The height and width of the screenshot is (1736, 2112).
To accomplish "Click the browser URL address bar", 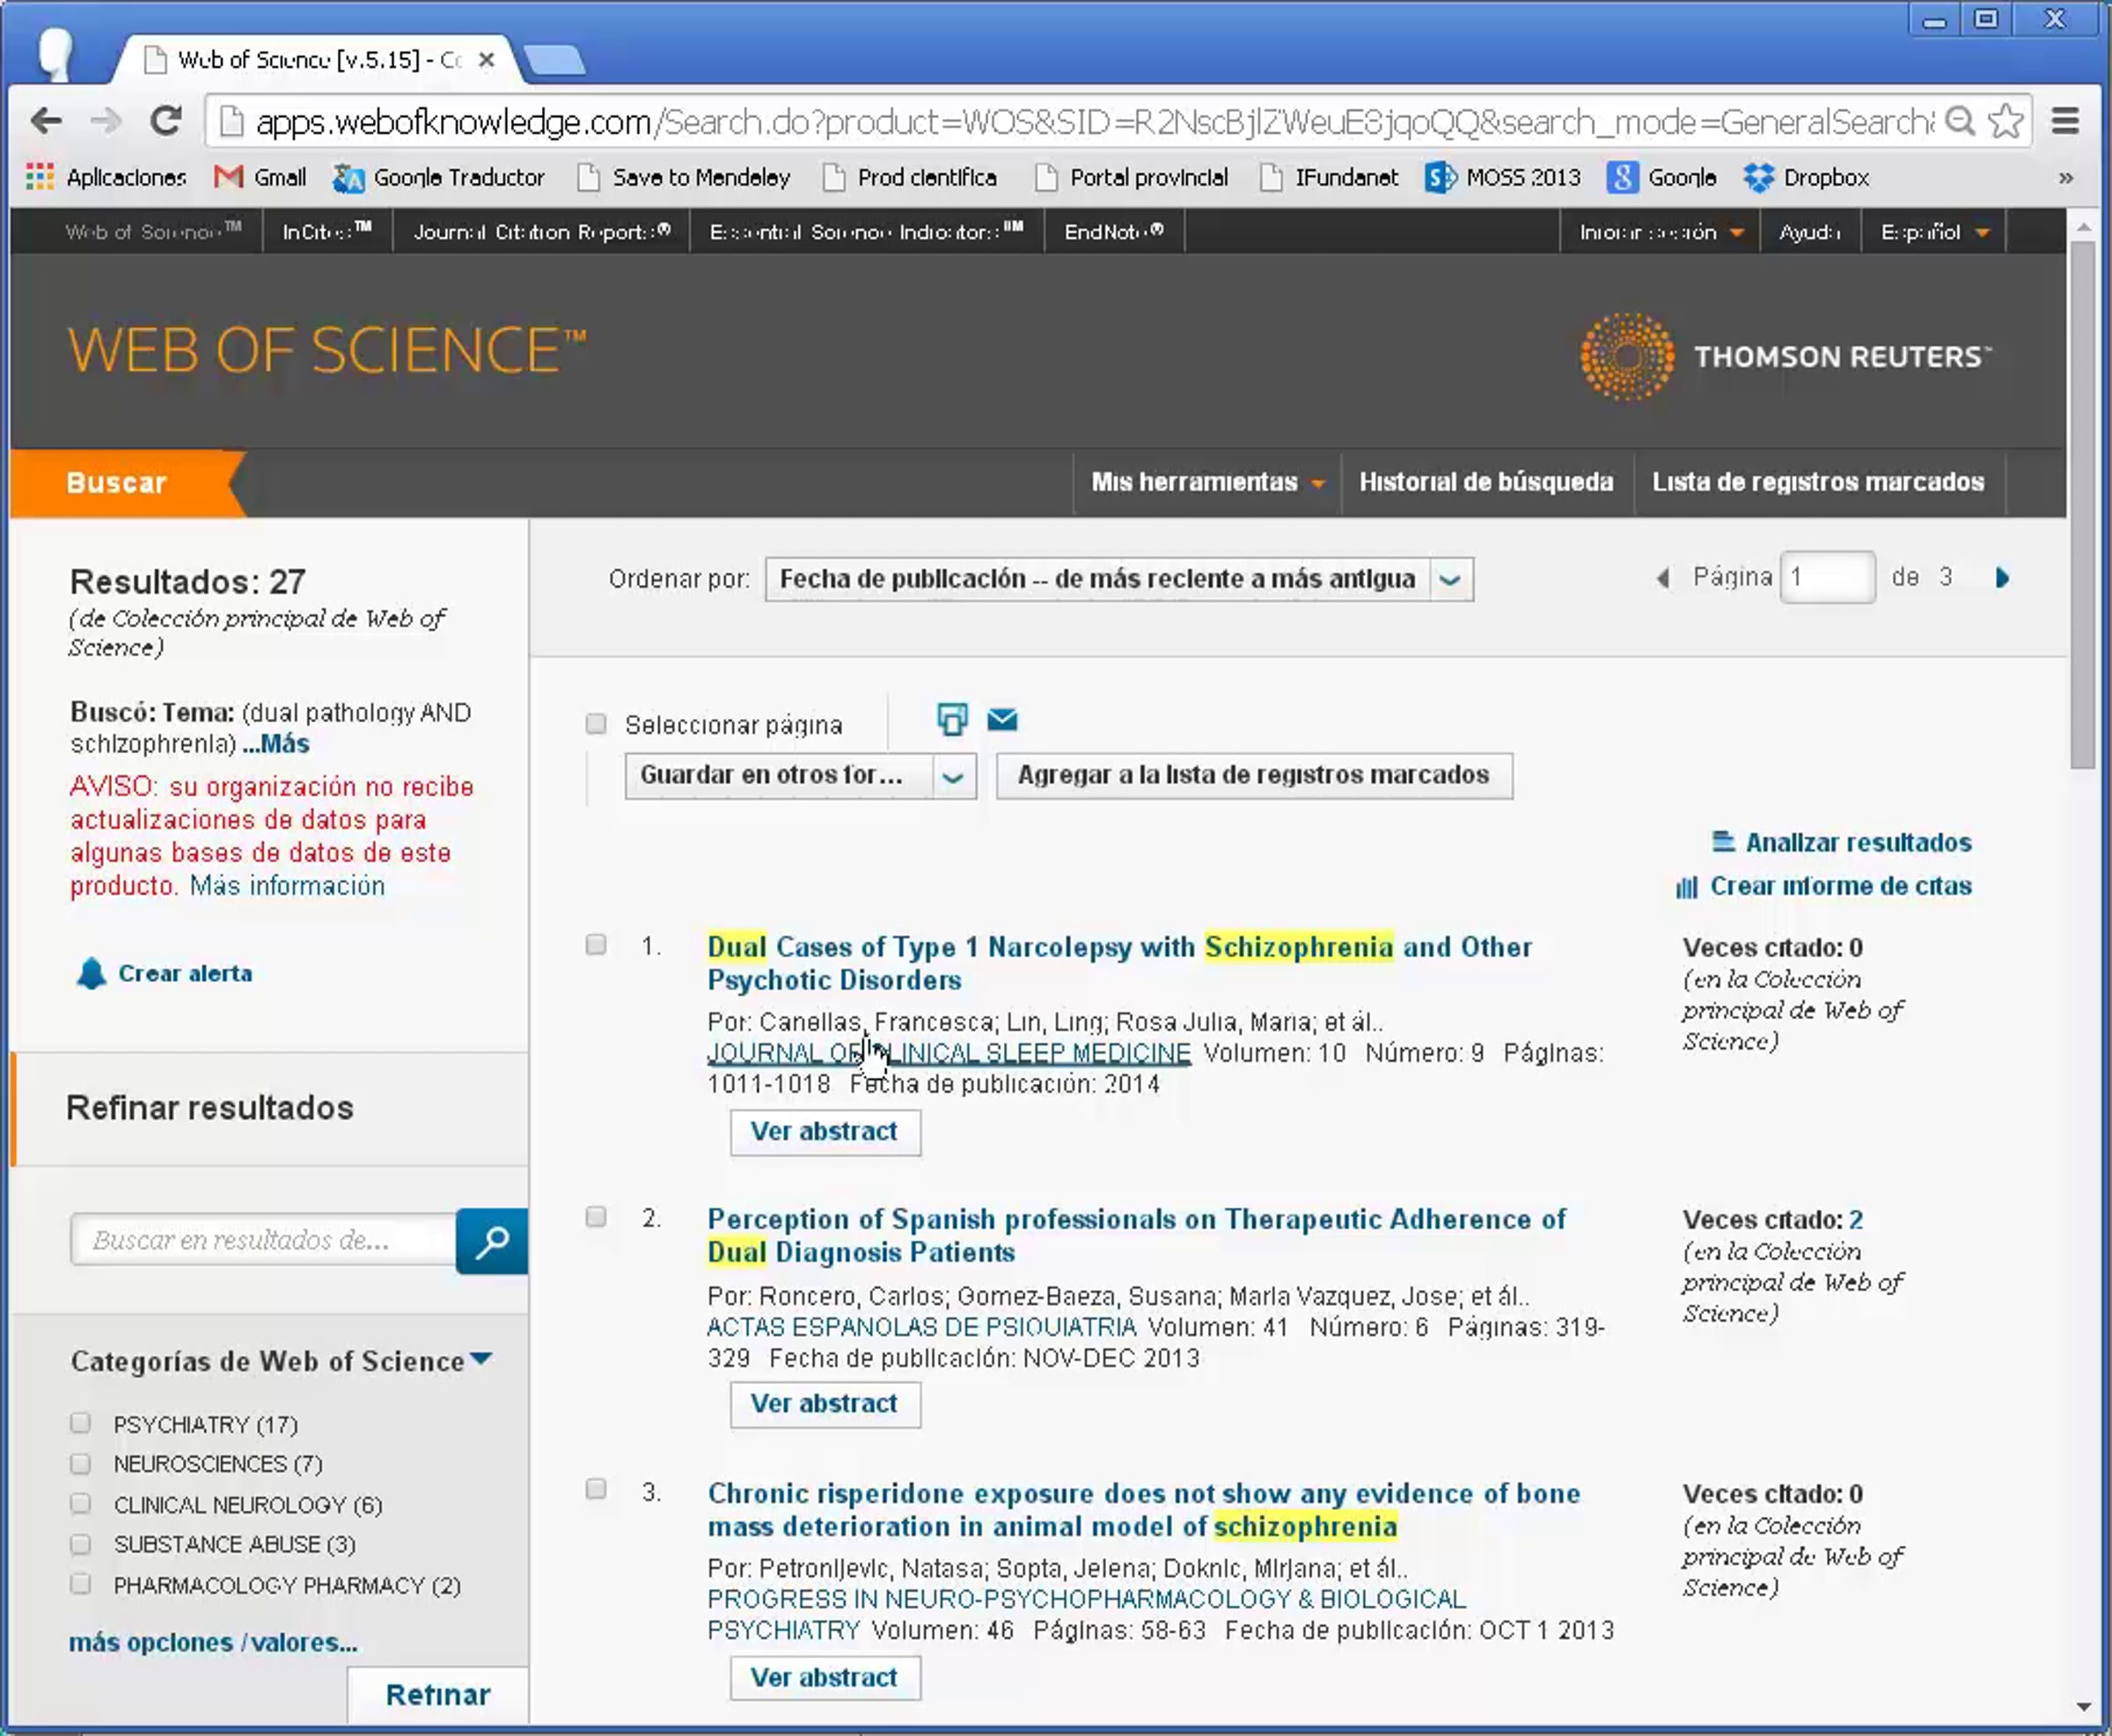I will coord(1095,122).
